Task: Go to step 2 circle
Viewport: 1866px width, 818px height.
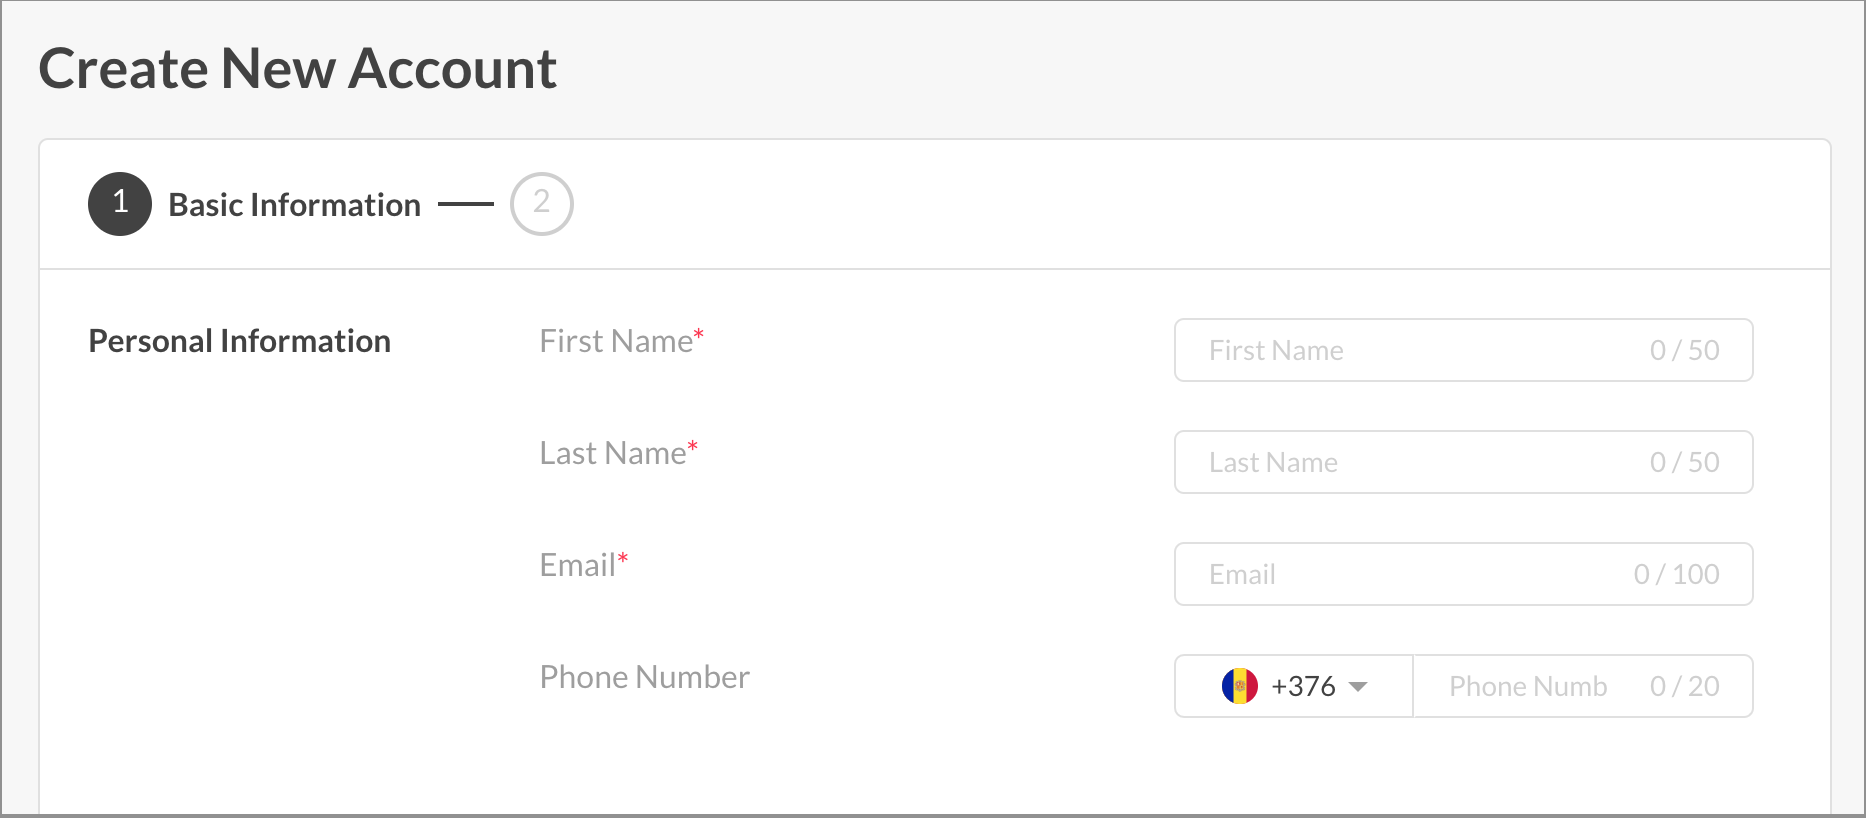Action: (x=542, y=204)
